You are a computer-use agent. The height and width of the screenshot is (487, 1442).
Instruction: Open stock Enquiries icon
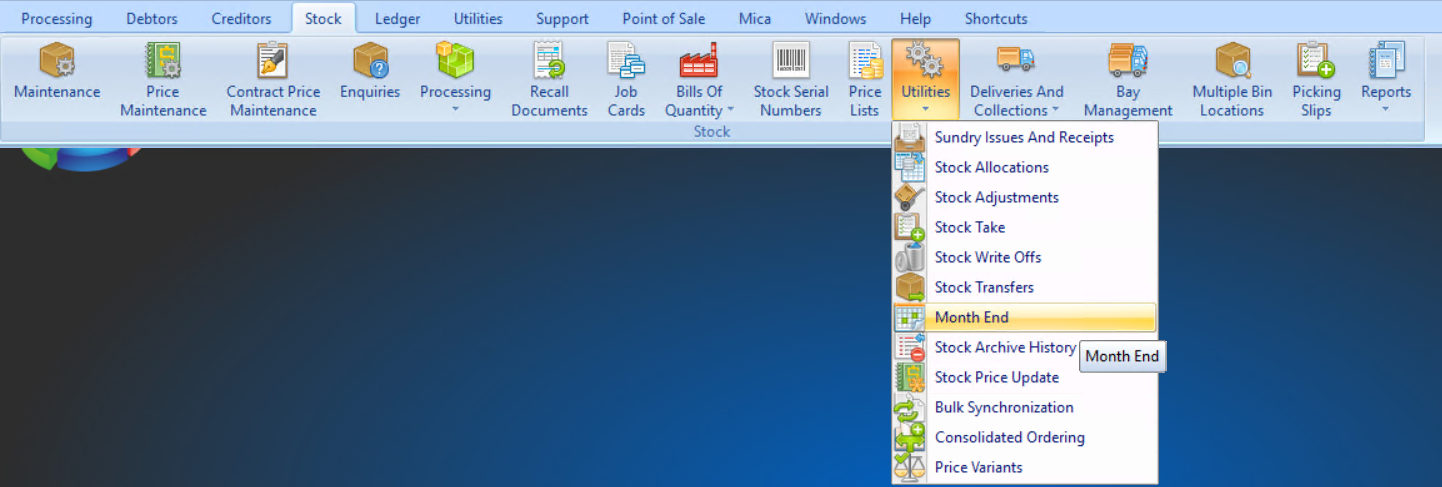coord(370,60)
